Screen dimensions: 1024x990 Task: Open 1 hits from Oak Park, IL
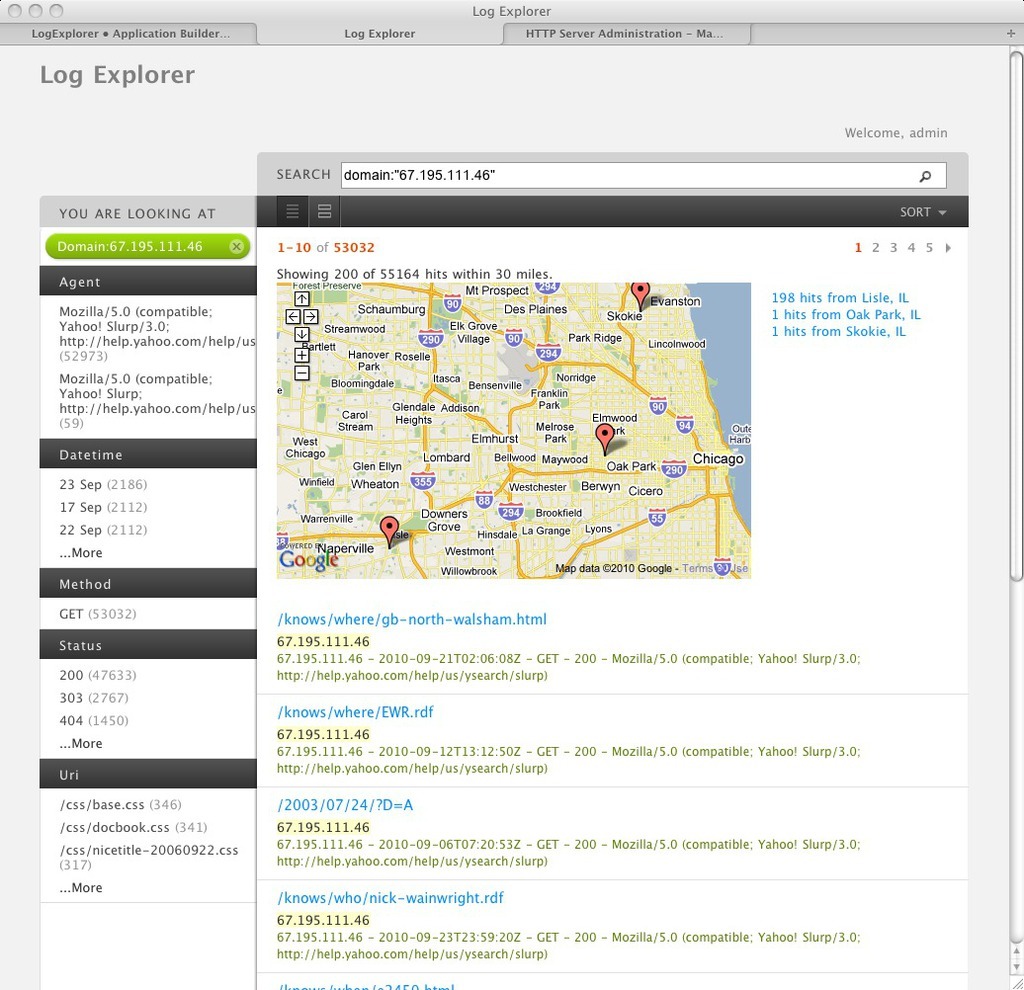(x=846, y=315)
